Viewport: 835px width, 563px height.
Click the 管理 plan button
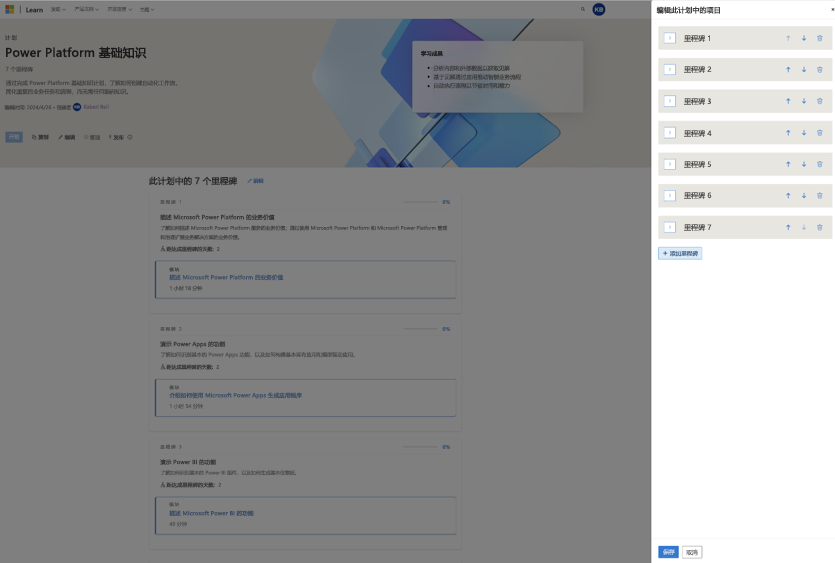coord(92,137)
